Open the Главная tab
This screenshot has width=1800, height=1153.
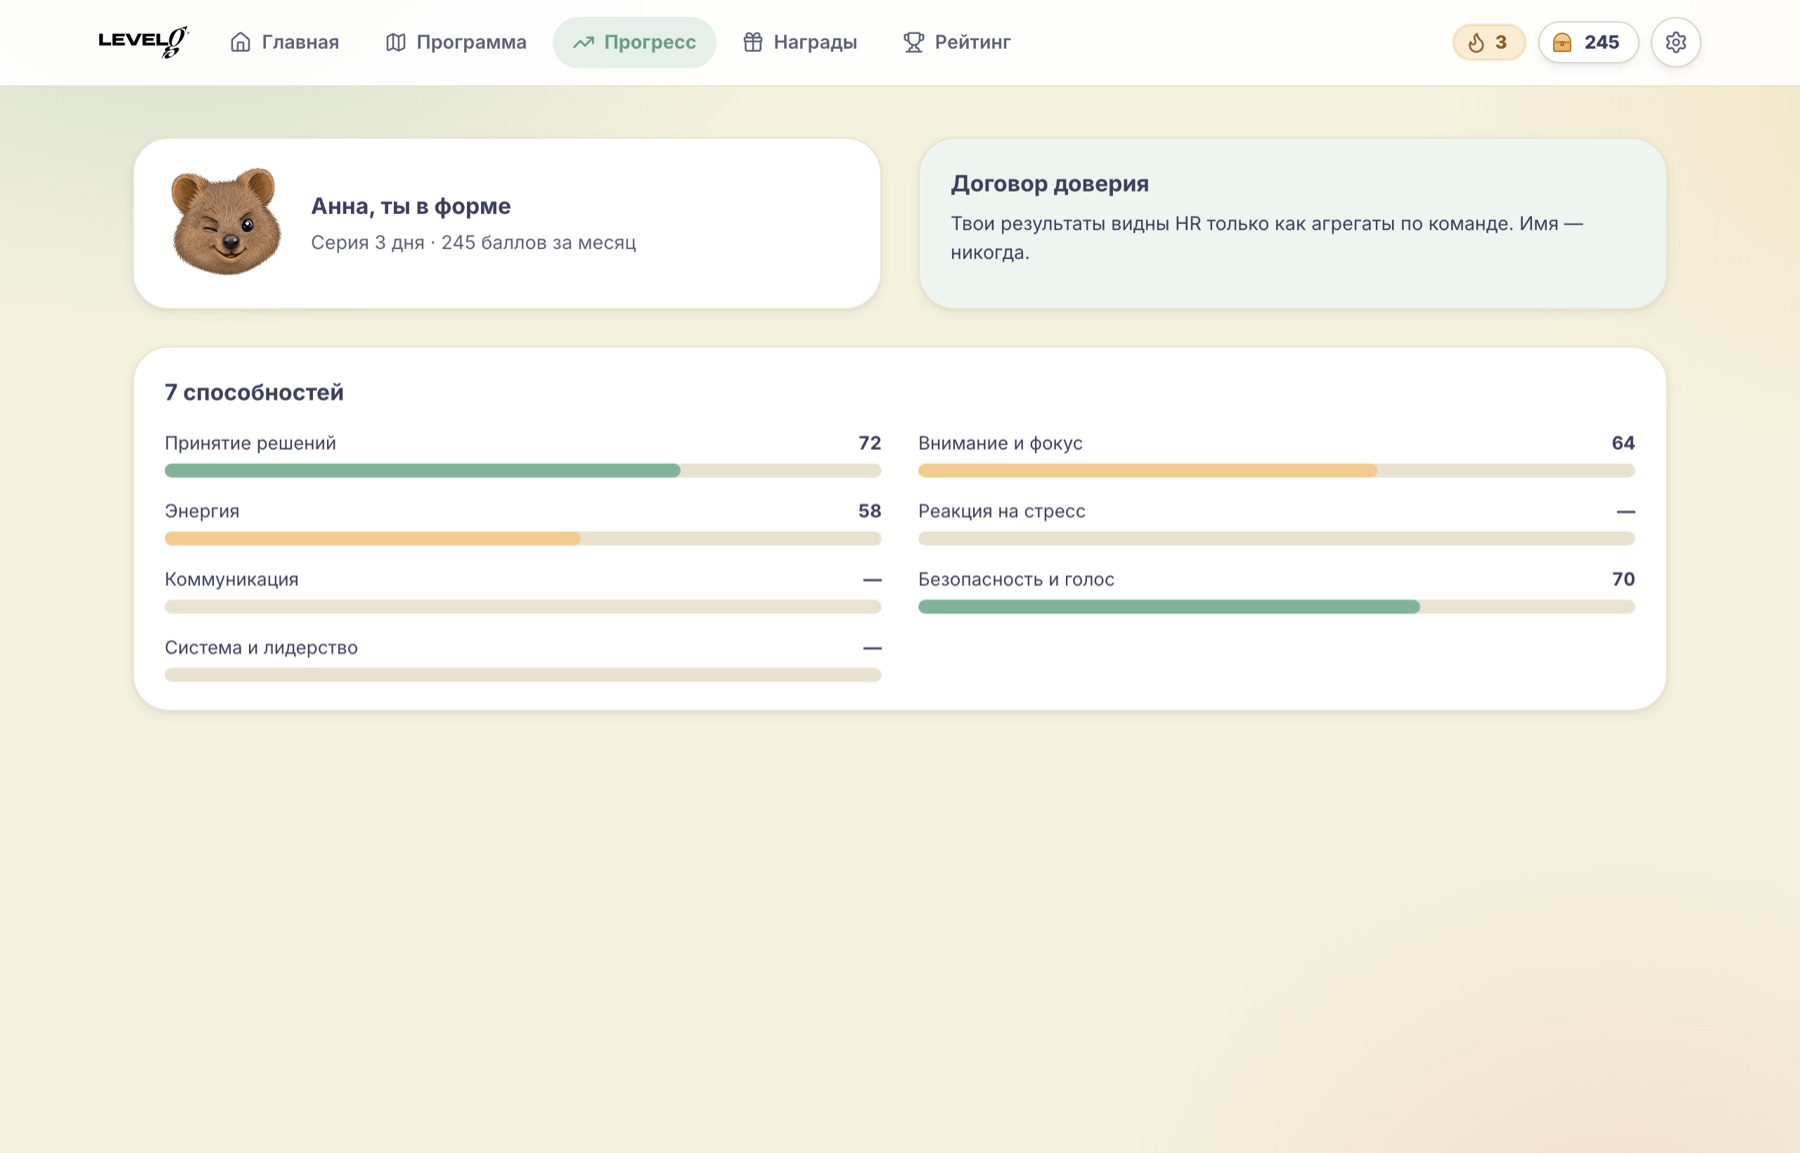coord(285,42)
